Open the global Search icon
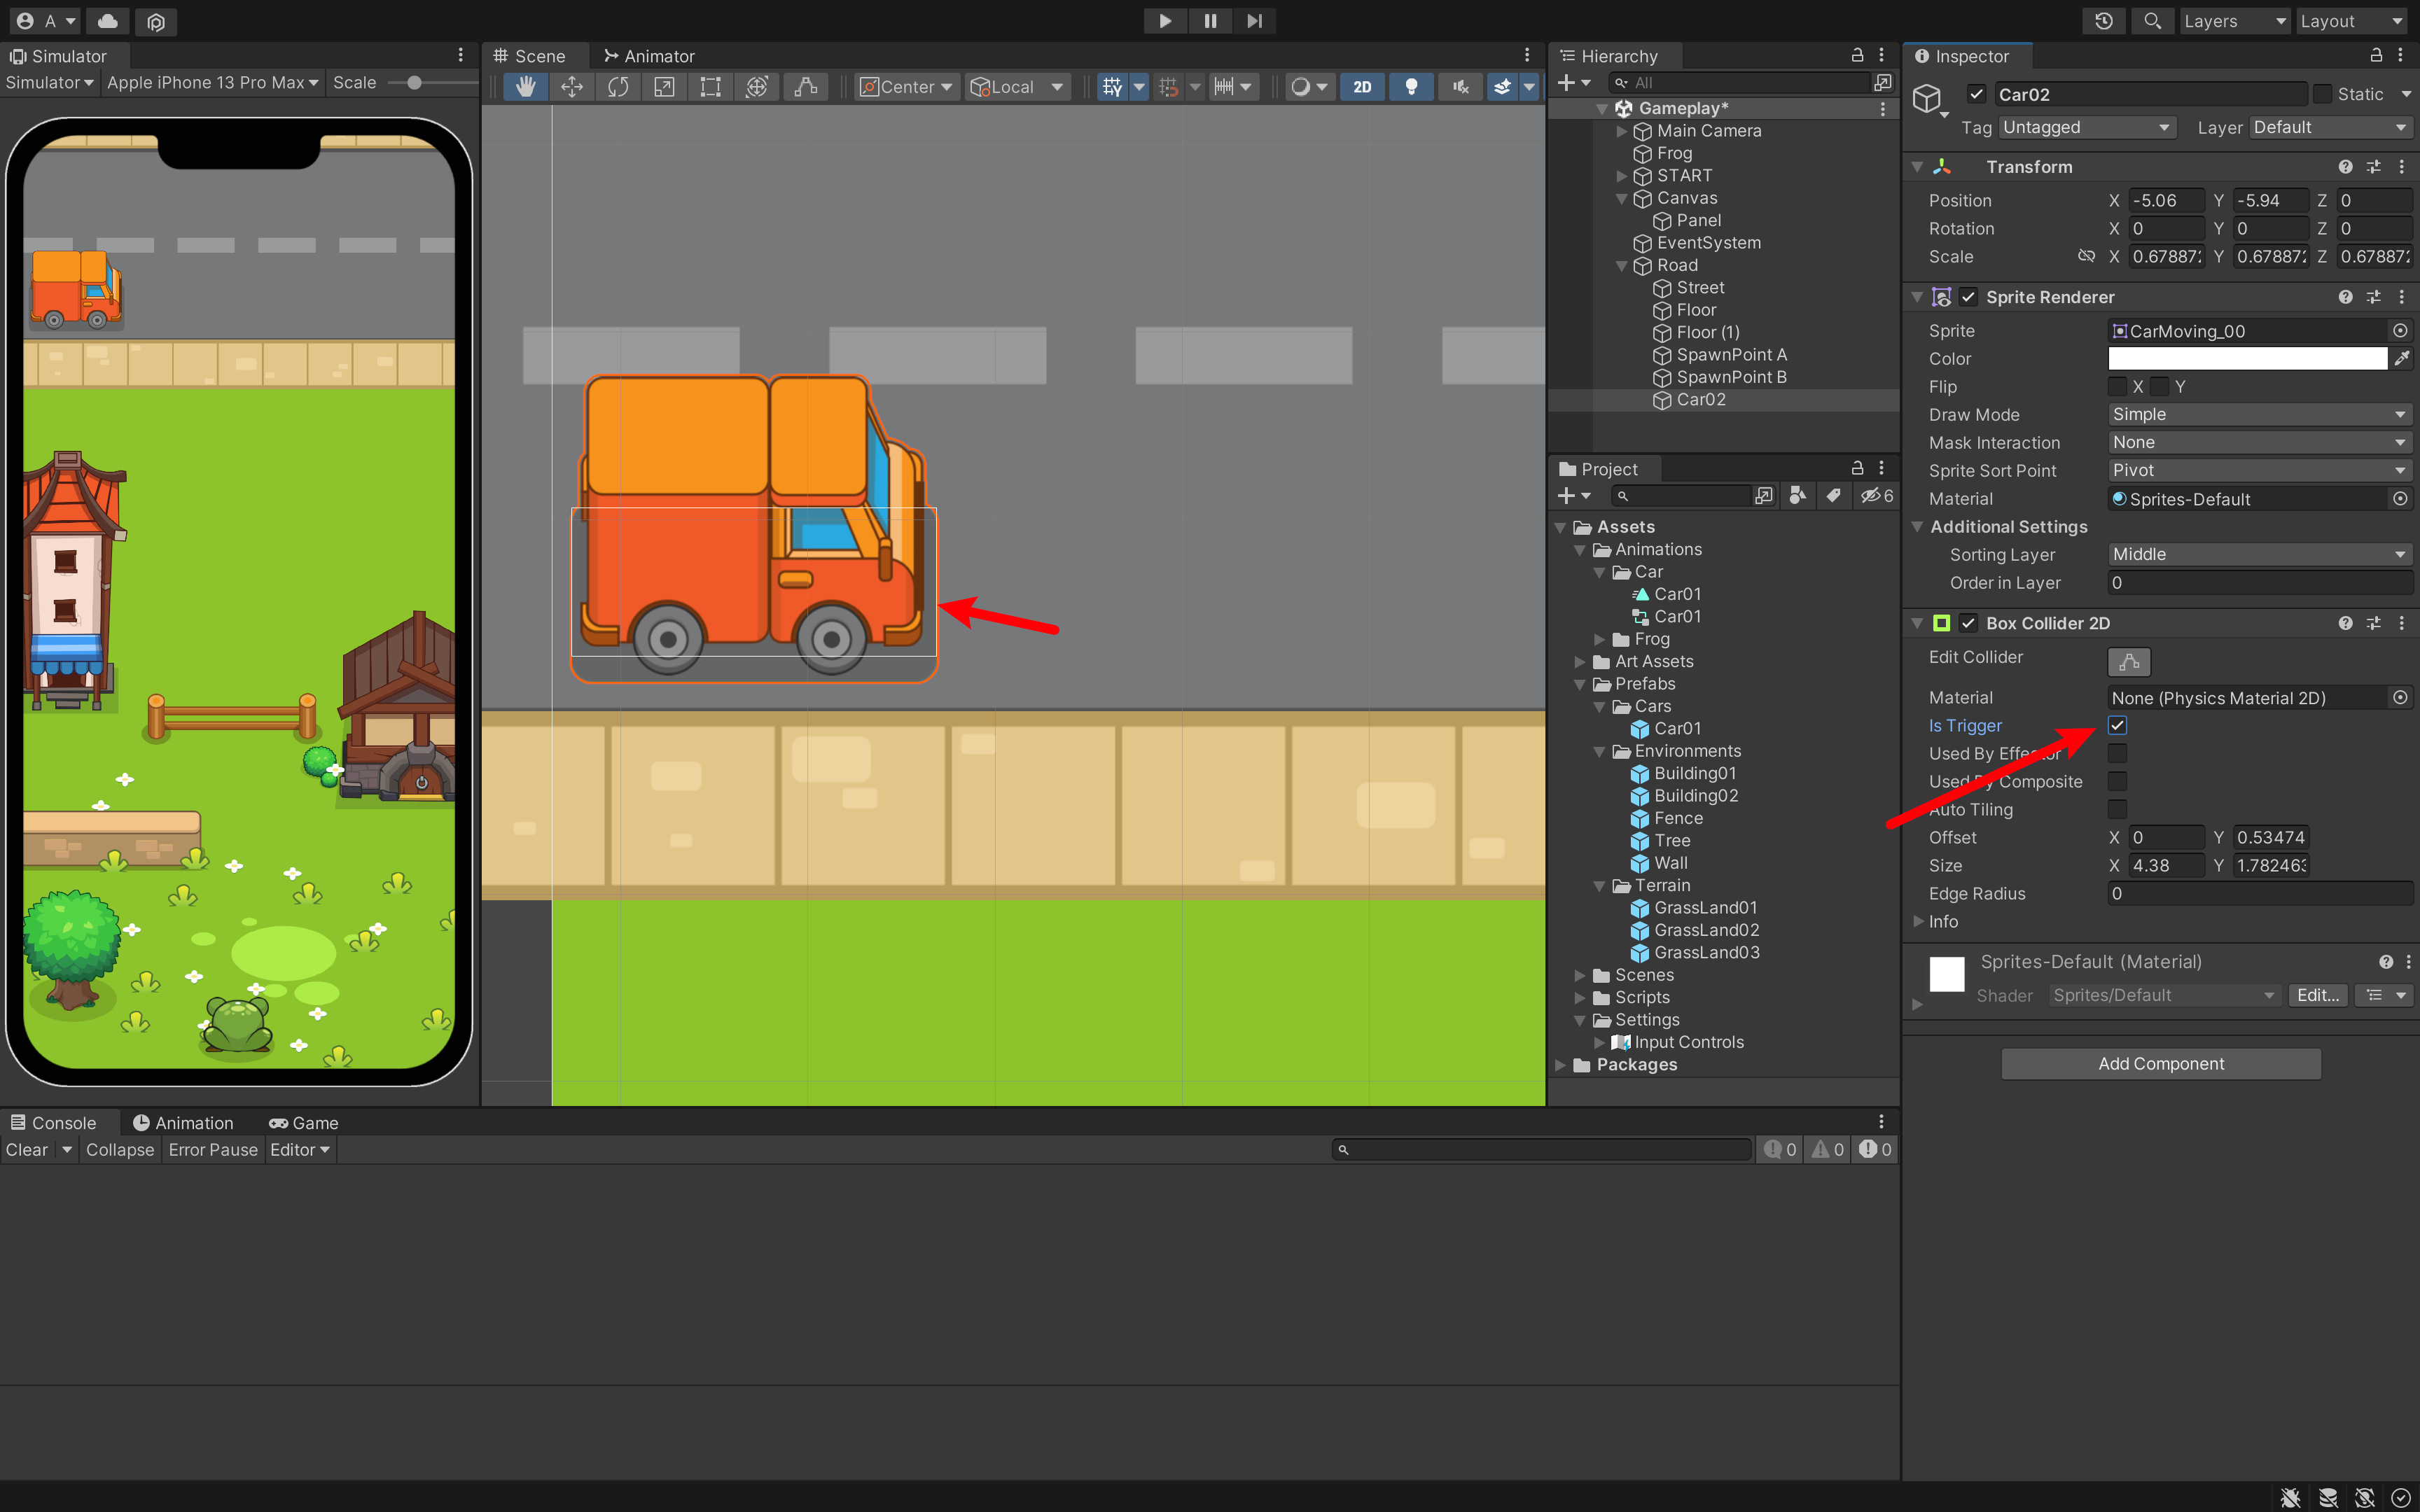2420x1512 pixels. pyautogui.click(x=2152, y=21)
